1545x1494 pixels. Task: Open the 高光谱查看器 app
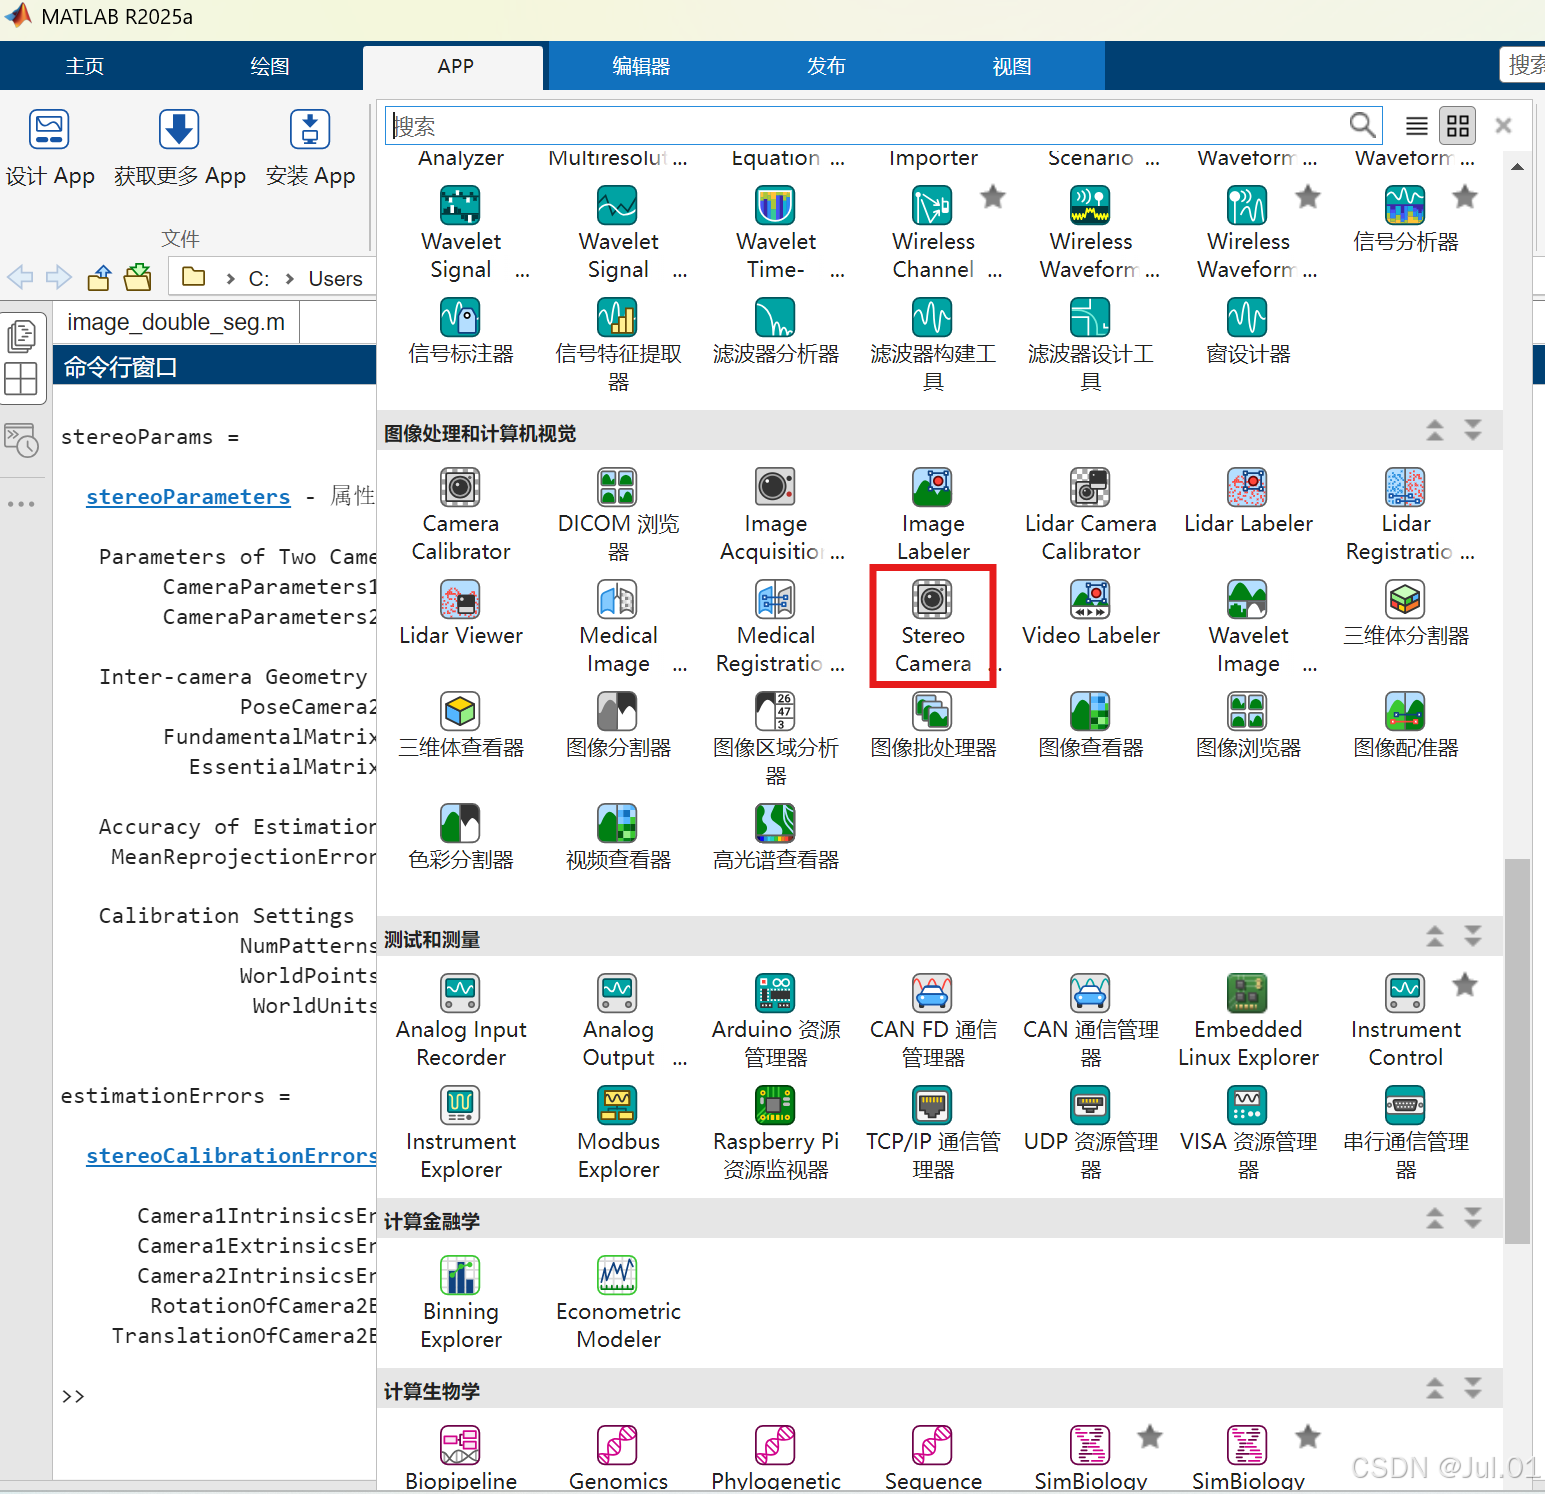[776, 838]
